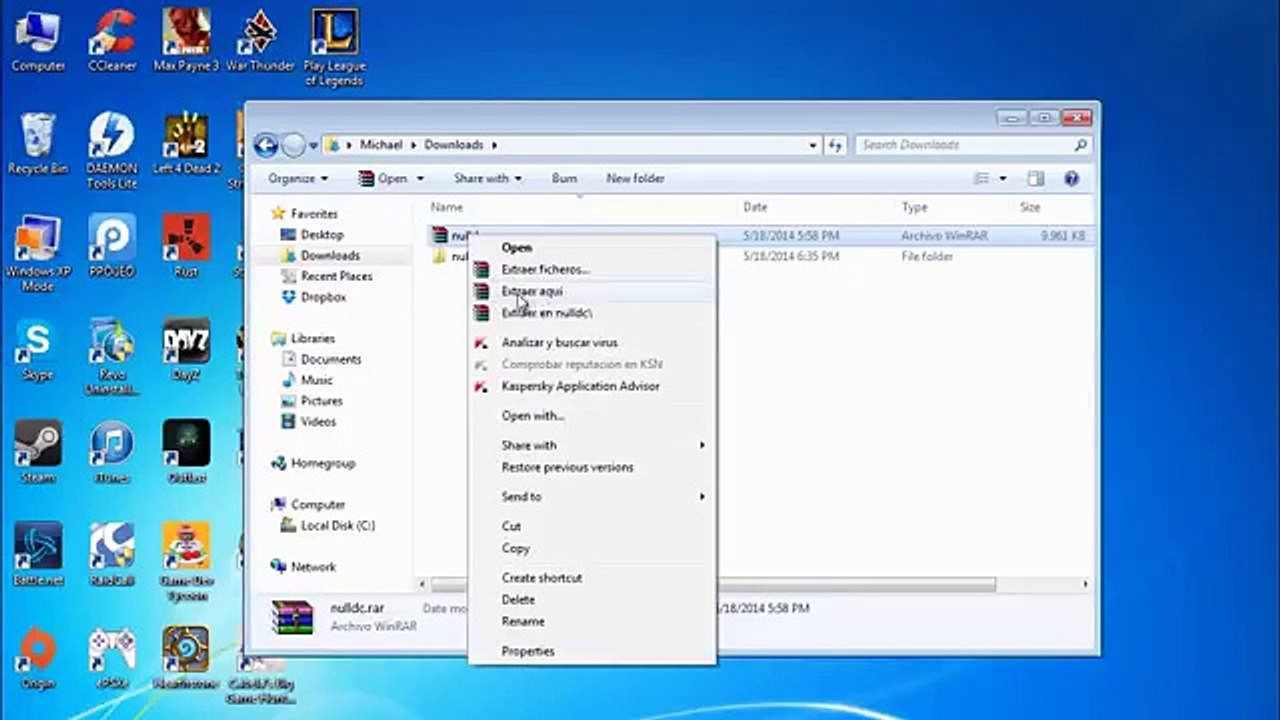
Task: Click the Explorer Back navigation arrow
Action: [266, 145]
